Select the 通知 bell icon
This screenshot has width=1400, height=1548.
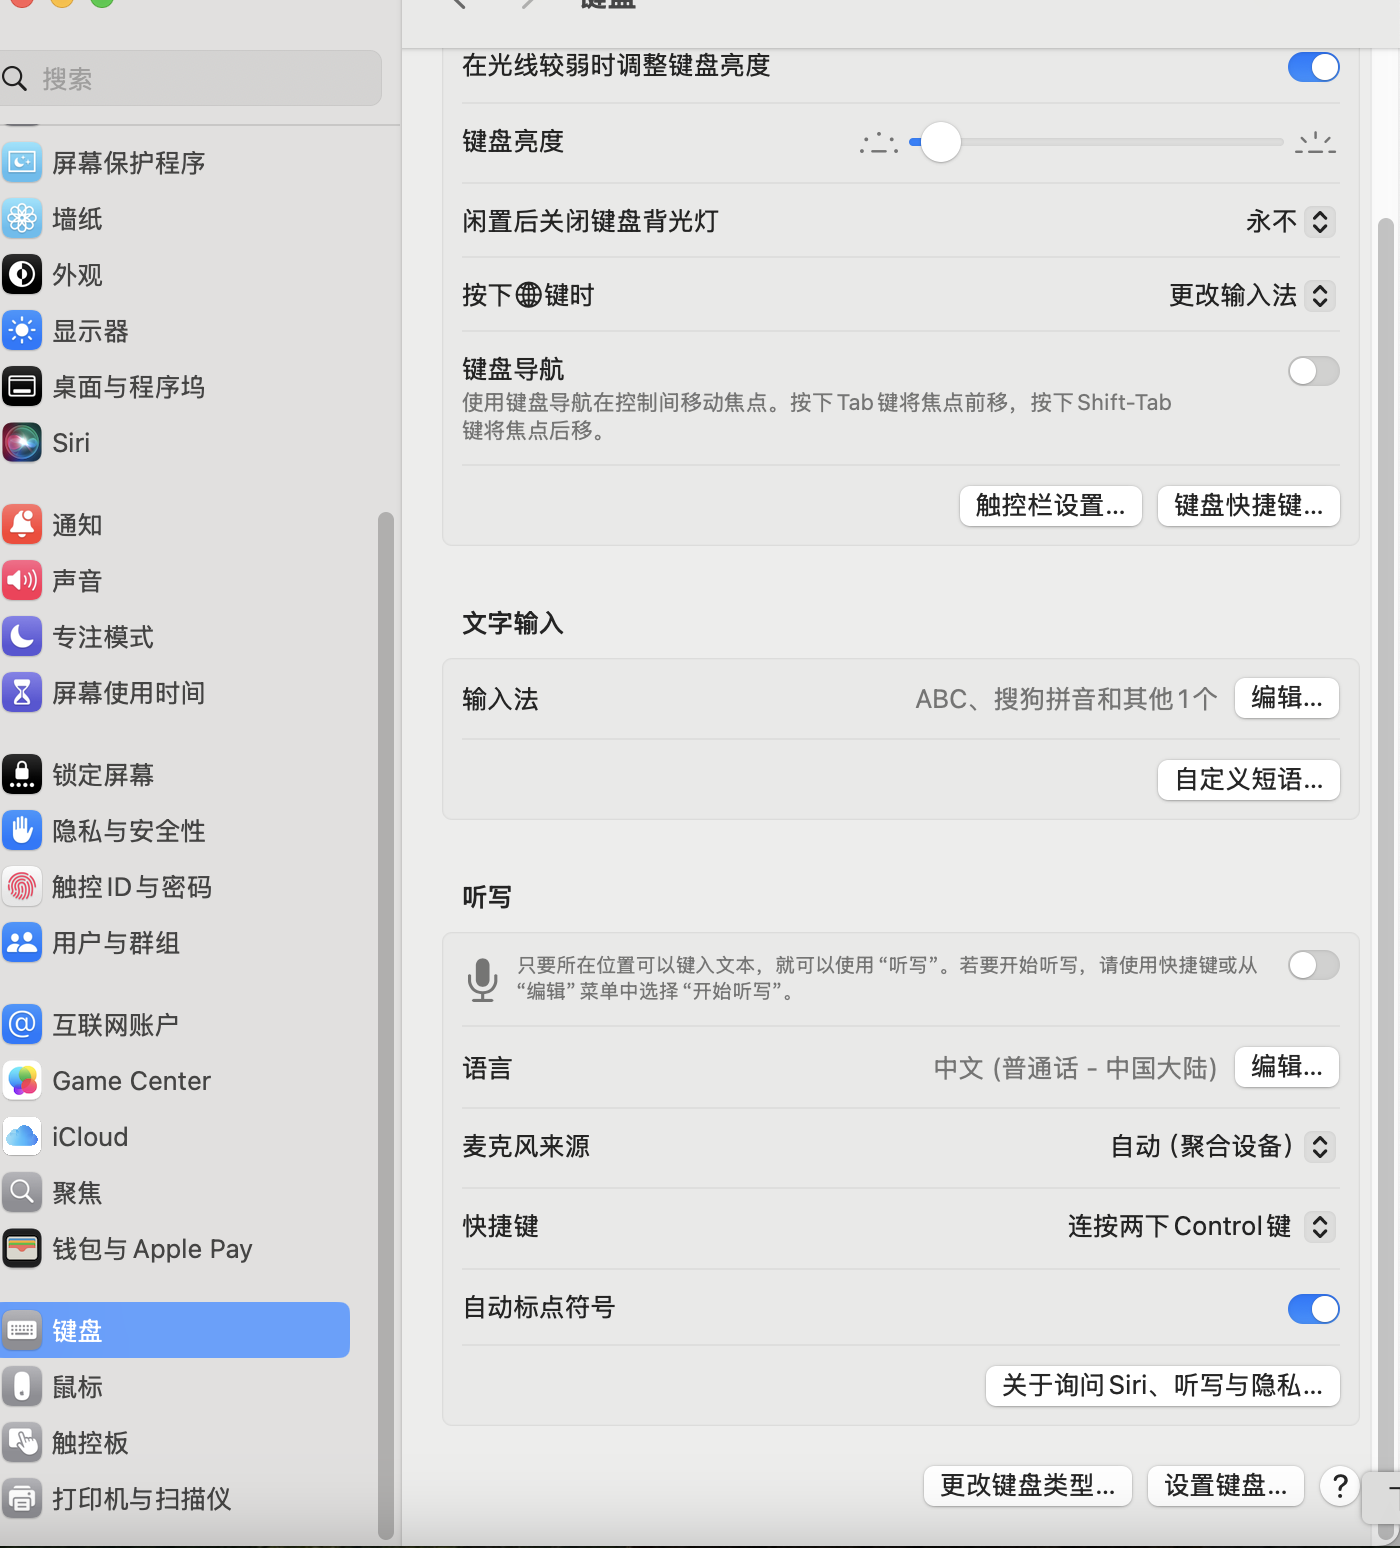point(22,525)
